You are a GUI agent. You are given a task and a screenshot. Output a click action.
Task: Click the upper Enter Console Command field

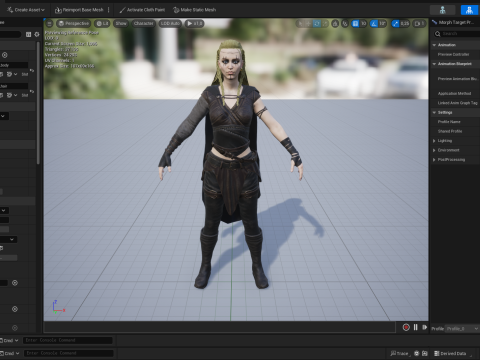tap(68, 340)
